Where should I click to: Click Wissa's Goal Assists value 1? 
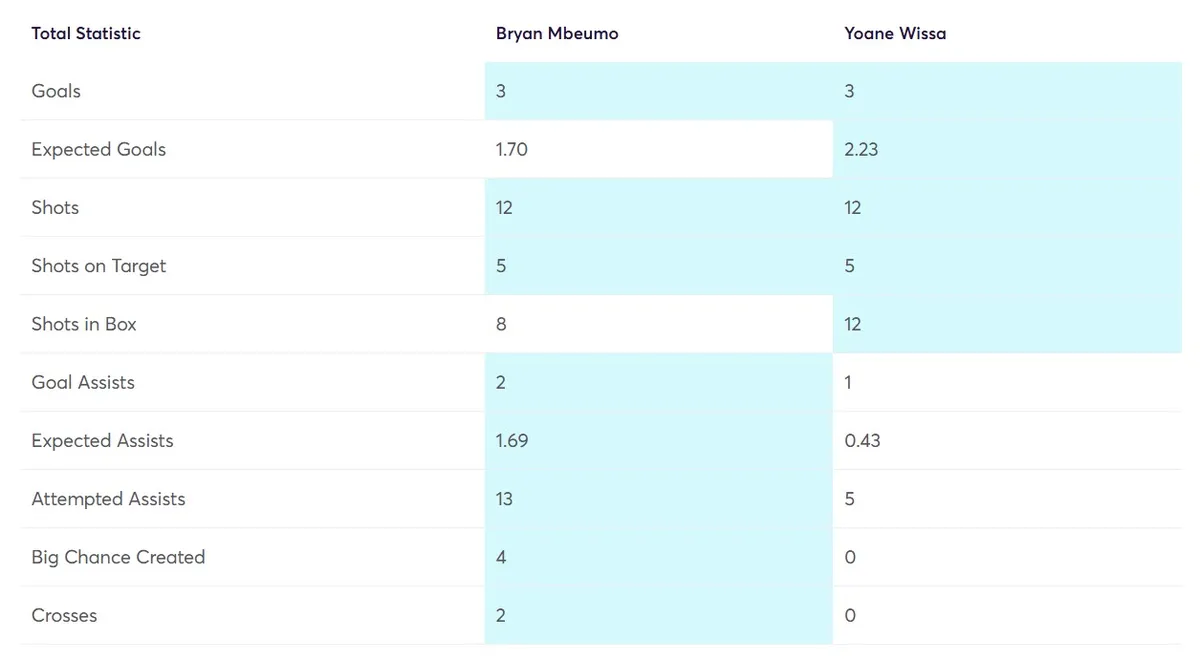pyautogui.click(x=848, y=382)
